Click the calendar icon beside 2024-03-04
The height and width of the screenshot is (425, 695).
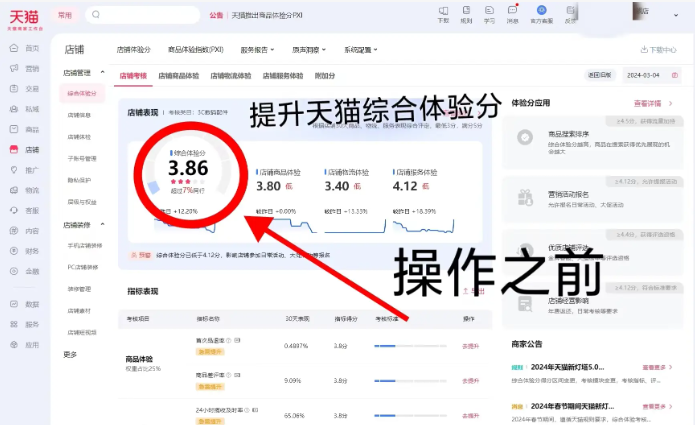click(x=675, y=75)
